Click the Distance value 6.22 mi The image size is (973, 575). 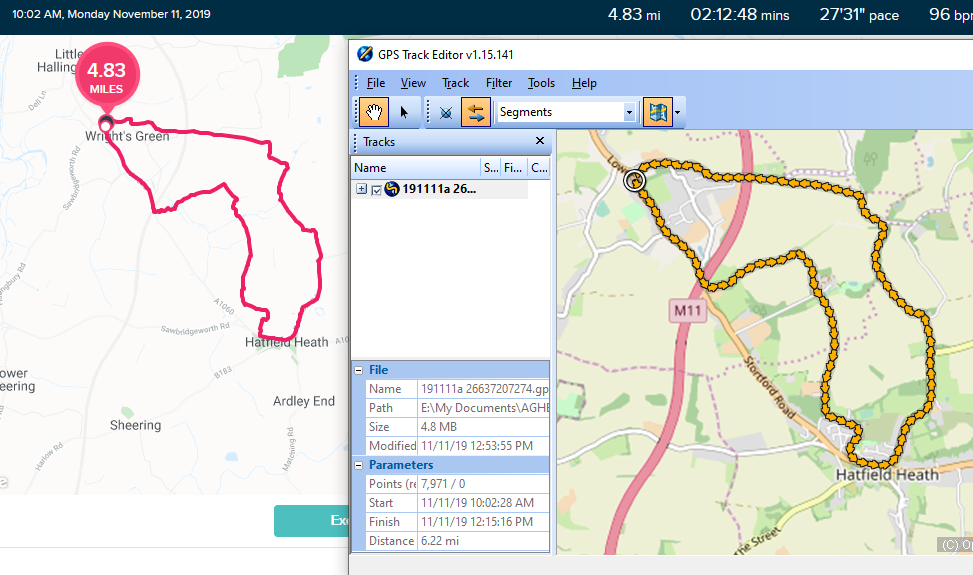(484, 541)
